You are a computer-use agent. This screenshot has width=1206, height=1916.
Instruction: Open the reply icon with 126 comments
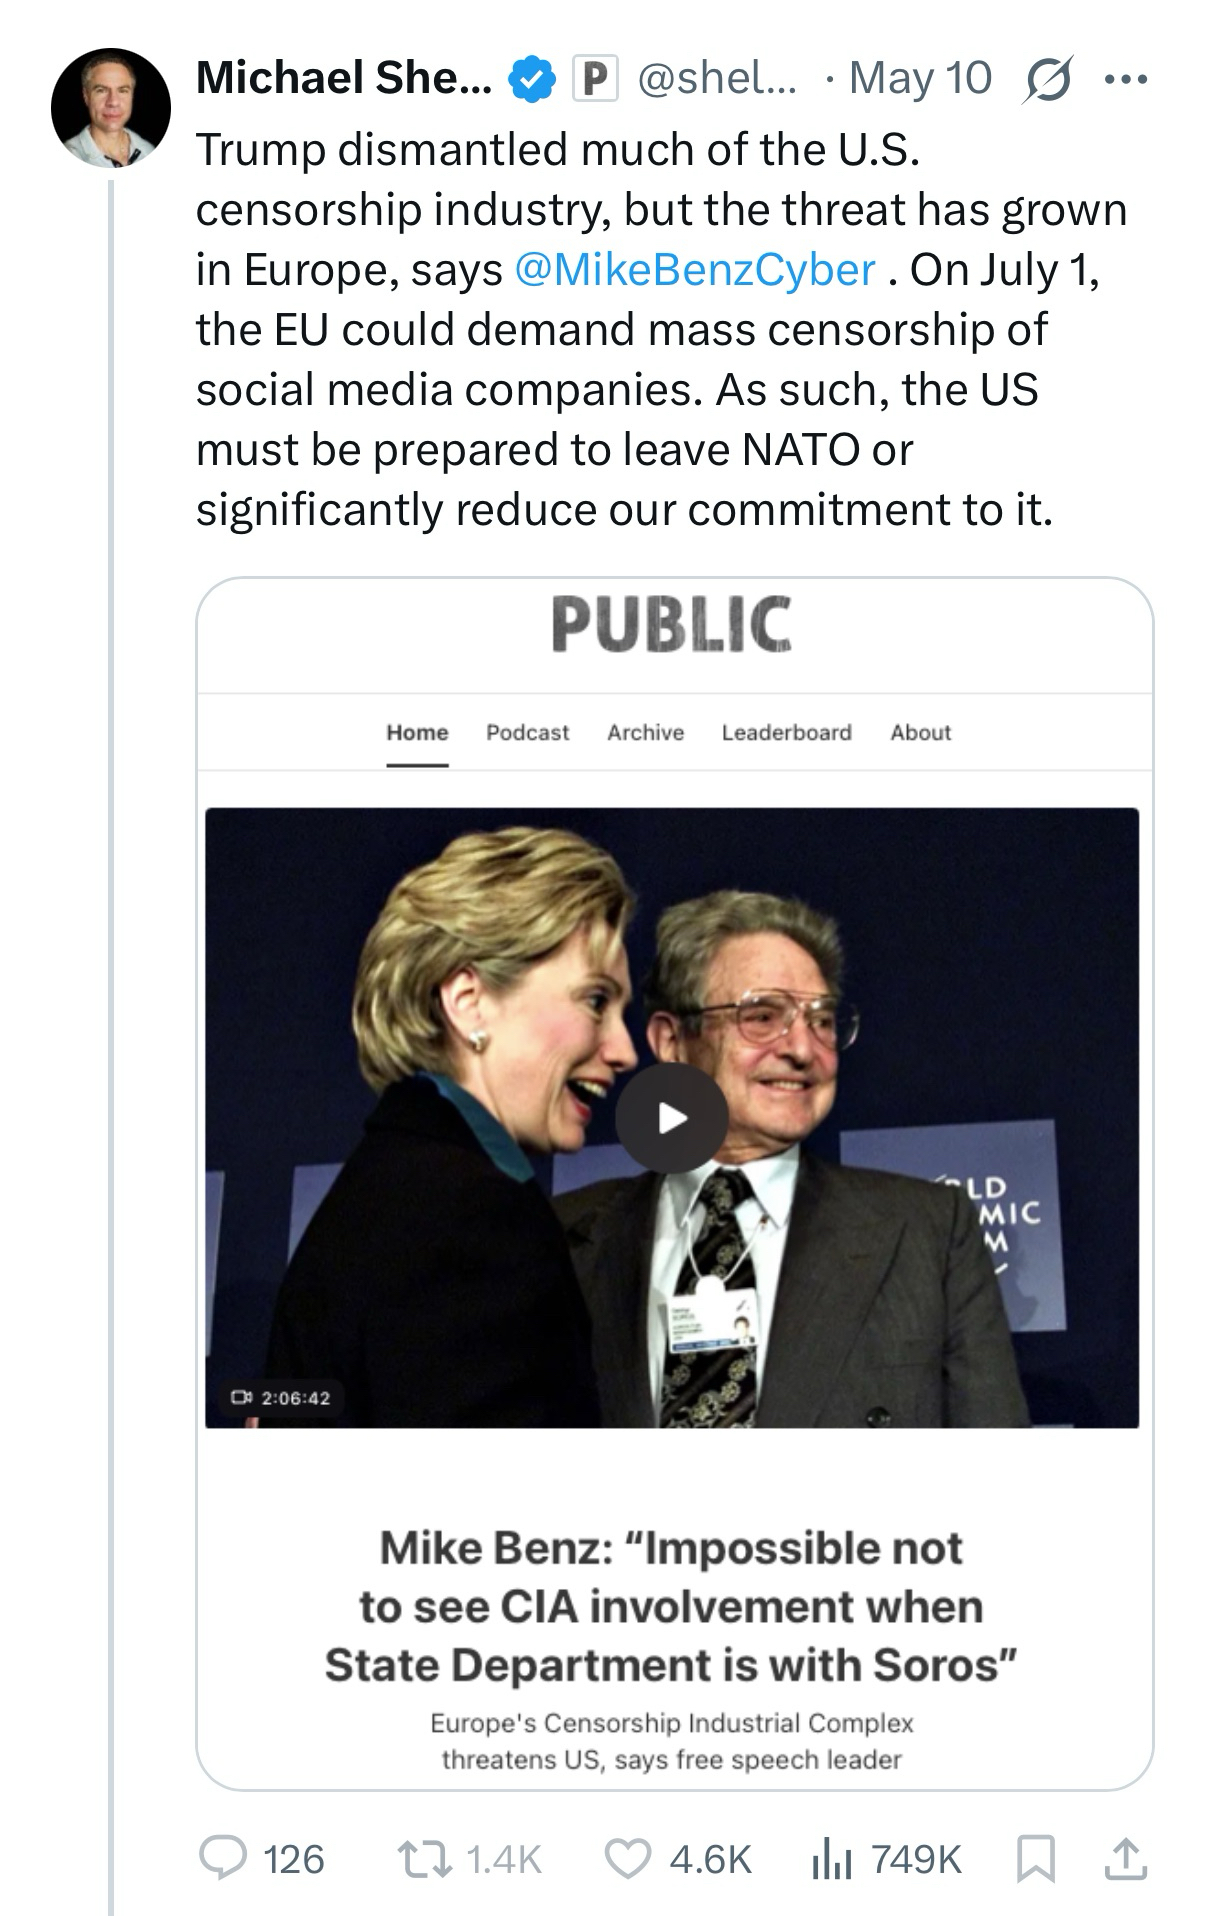223,1858
